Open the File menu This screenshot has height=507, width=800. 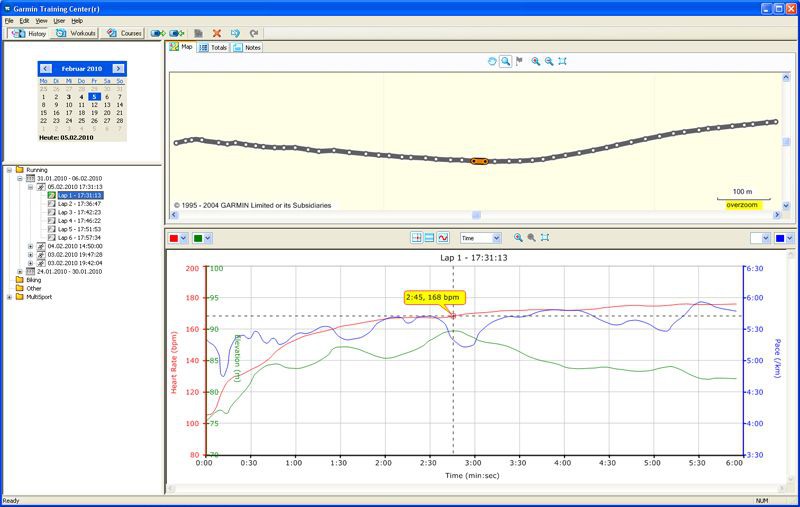(x=9, y=21)
